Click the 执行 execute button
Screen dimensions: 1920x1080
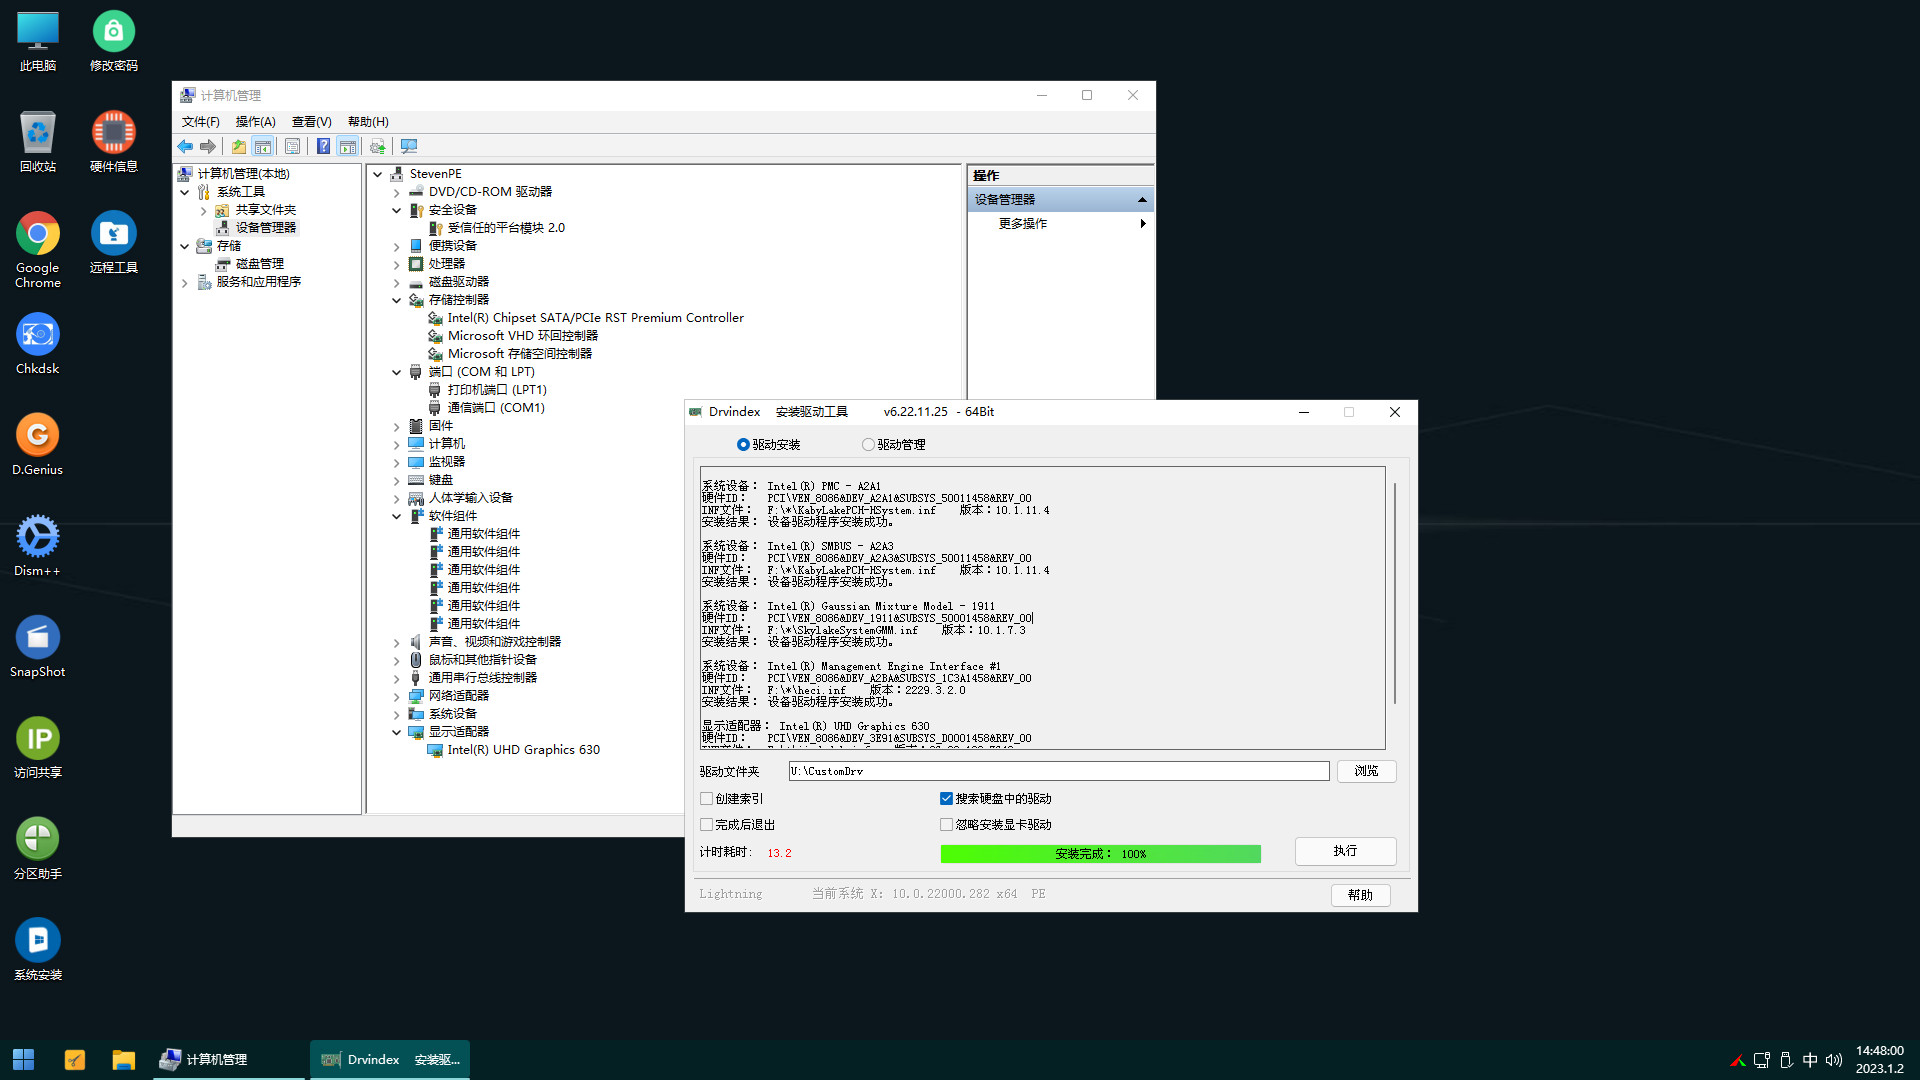(x=1345, y=851)
